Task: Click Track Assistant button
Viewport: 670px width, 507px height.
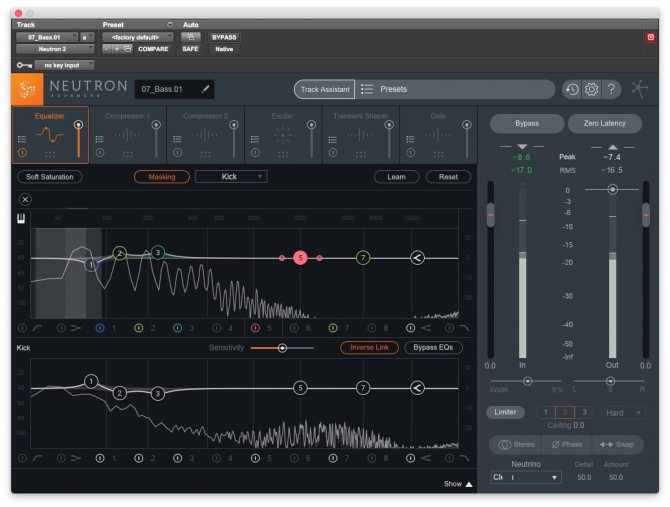Action: (x=324, y=89)
